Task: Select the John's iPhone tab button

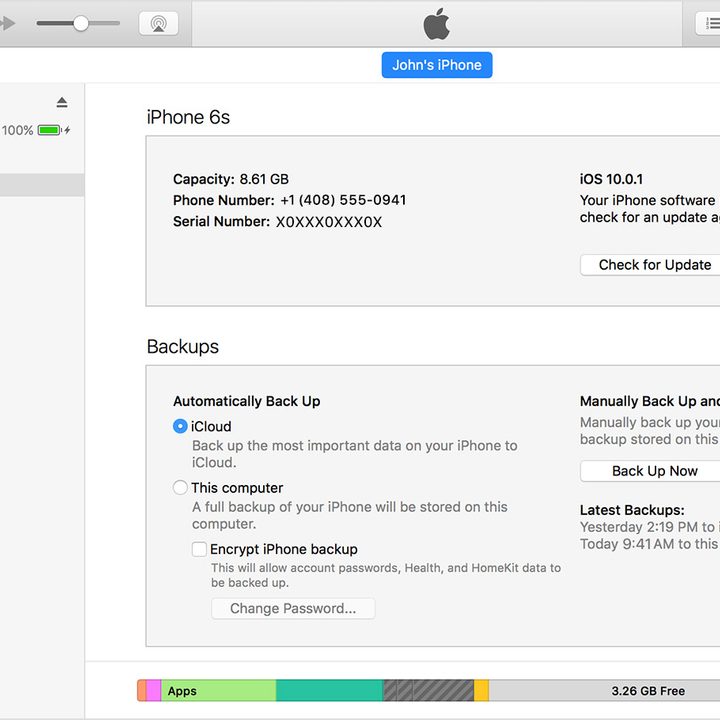Action: 437,65
